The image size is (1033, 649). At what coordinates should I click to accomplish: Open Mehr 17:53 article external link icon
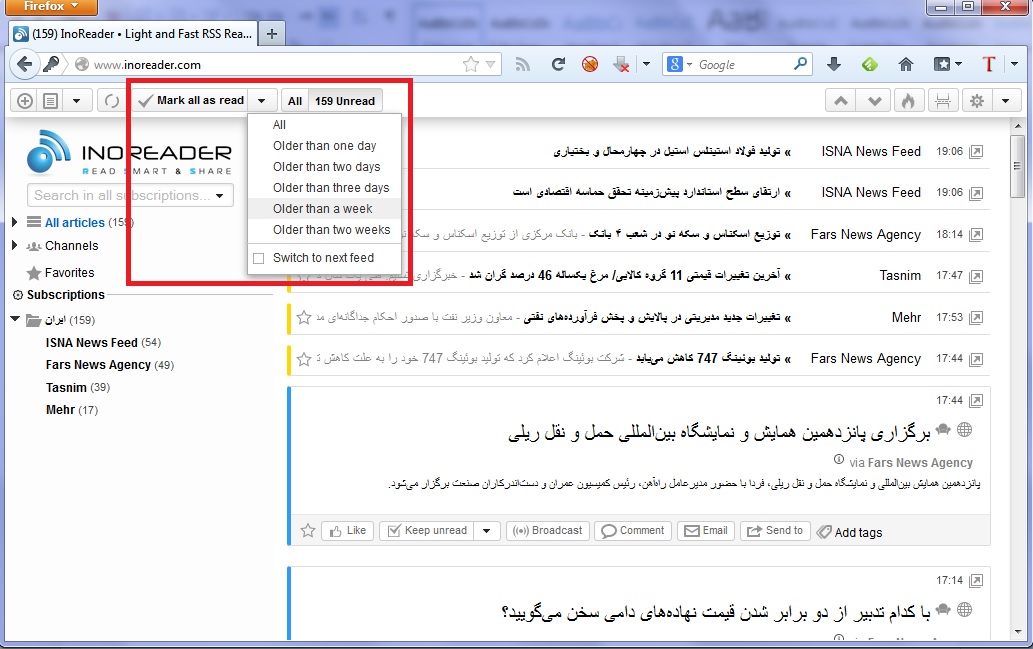tap(976, 318)
